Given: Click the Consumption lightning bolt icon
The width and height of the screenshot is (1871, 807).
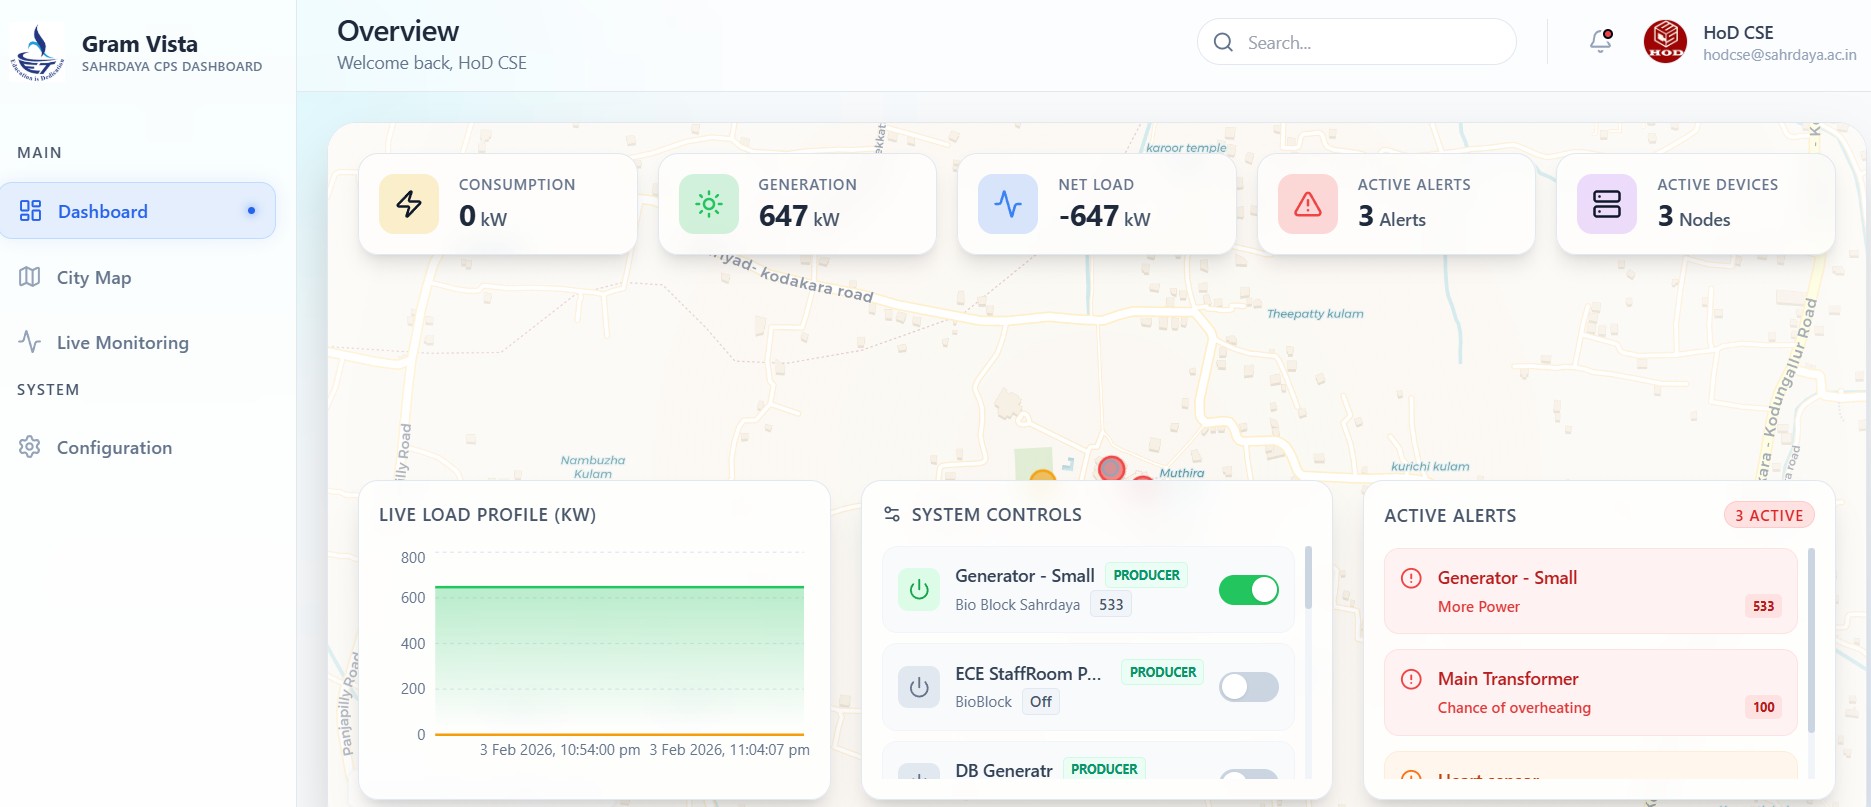Looking at the screenshot, I should pos(409,204).
